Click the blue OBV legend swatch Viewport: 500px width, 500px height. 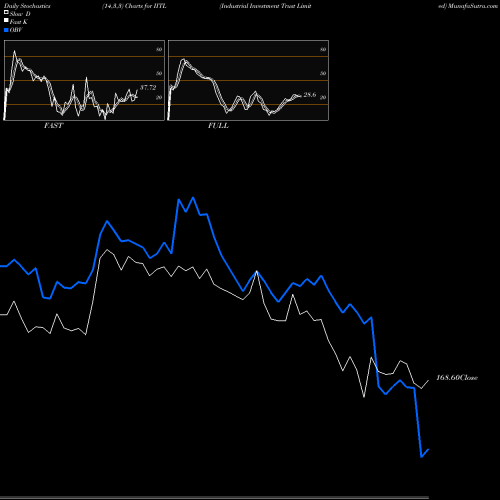point(6,30)
